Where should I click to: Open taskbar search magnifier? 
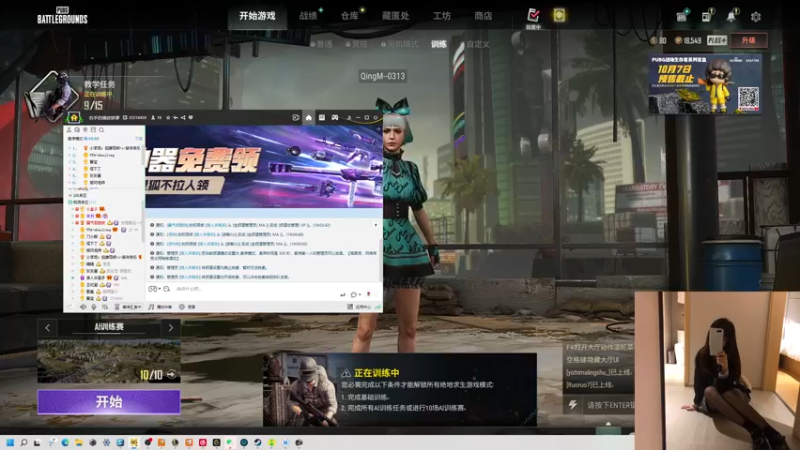click(x=23, y=442)
